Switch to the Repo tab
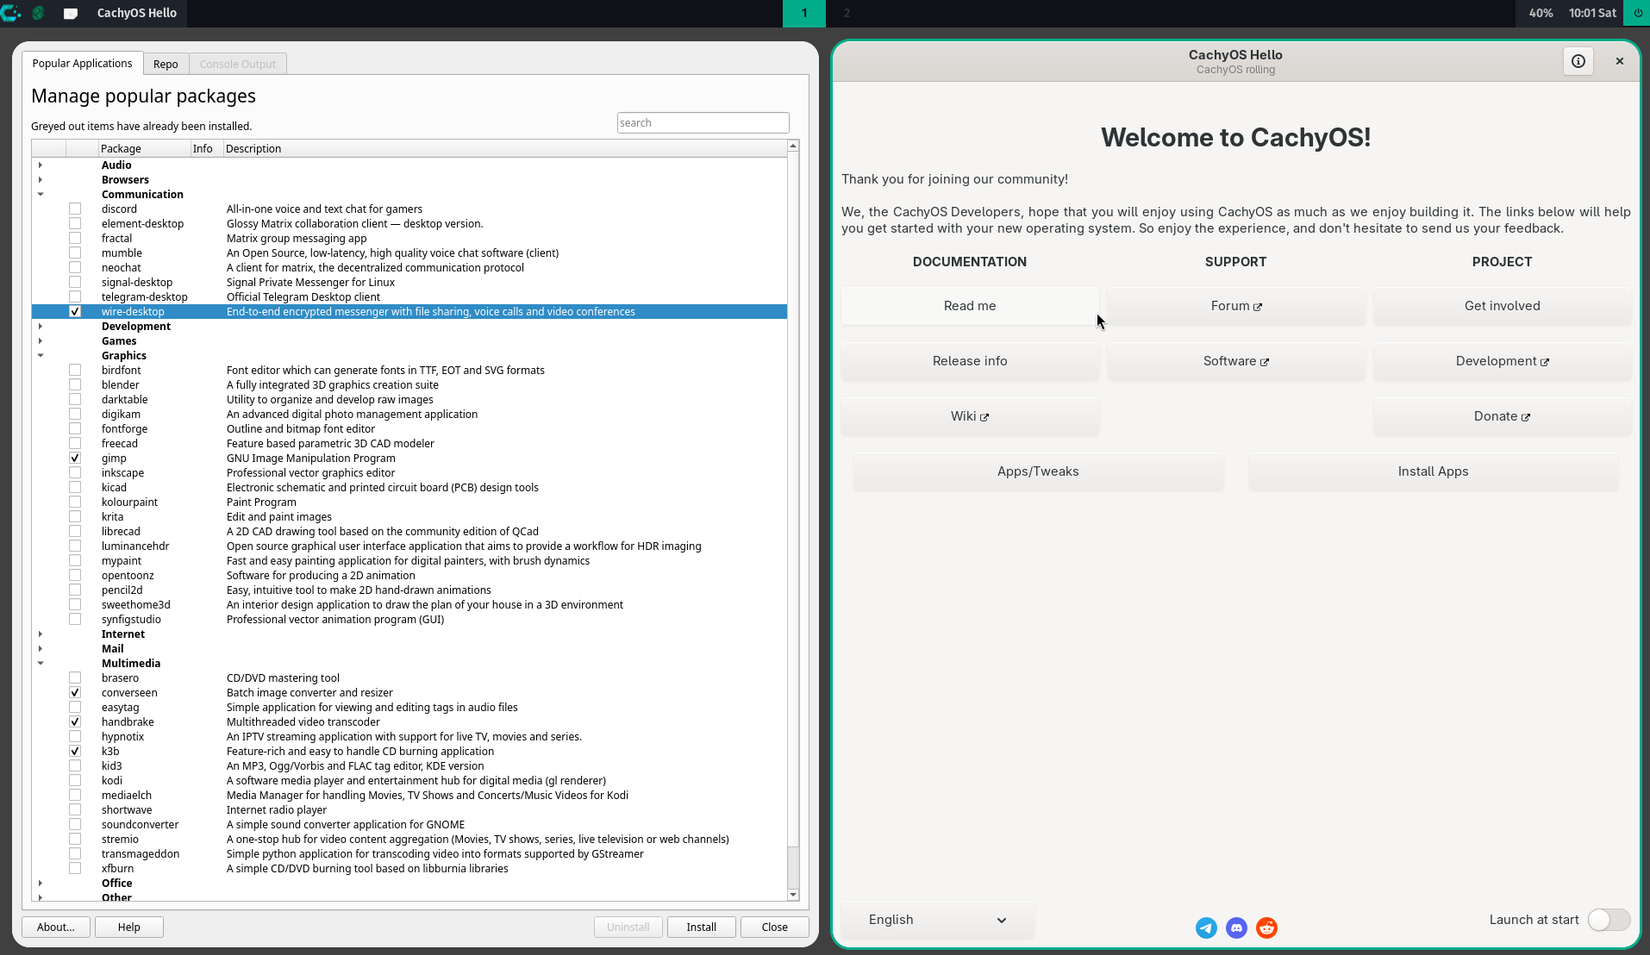The height and width of the screenshot is (955, 1650). [x=165, y=63]
